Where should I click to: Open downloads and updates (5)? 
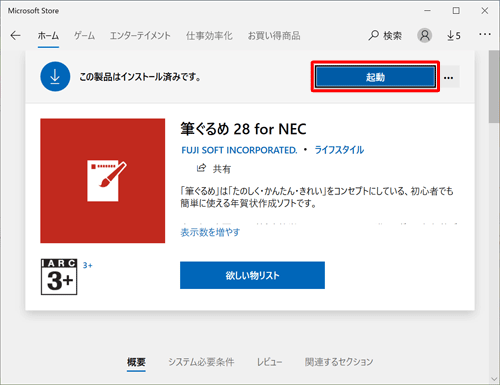click(x=454, y=35)
